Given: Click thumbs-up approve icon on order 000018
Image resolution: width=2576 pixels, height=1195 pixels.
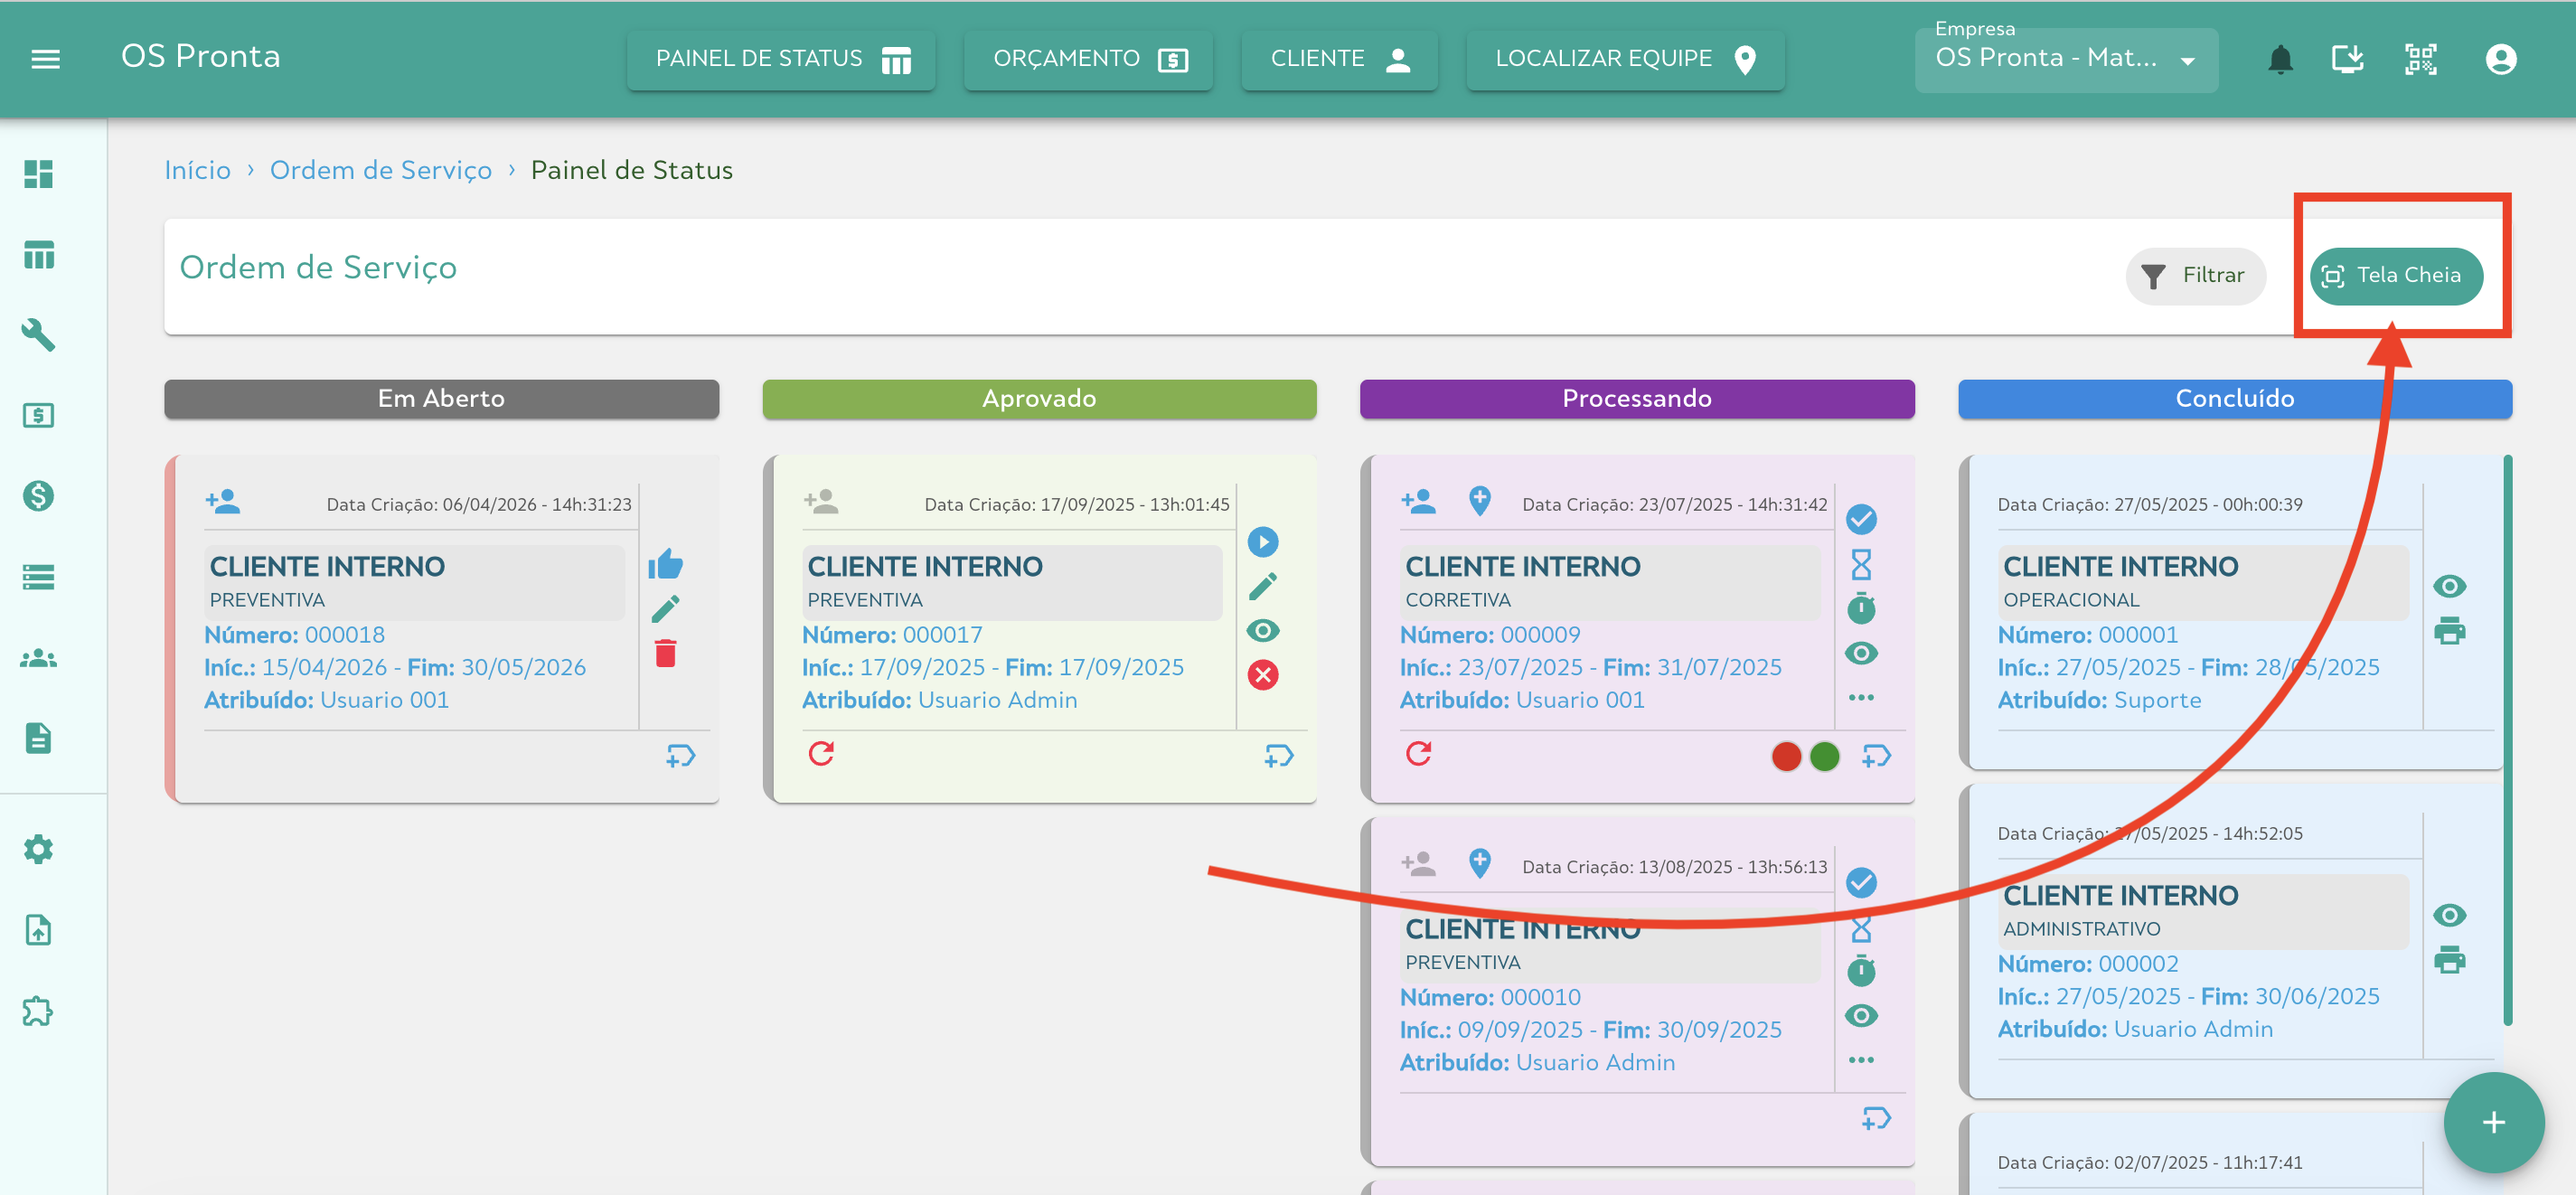Looking at the screenshot, I should click(665, 564).
